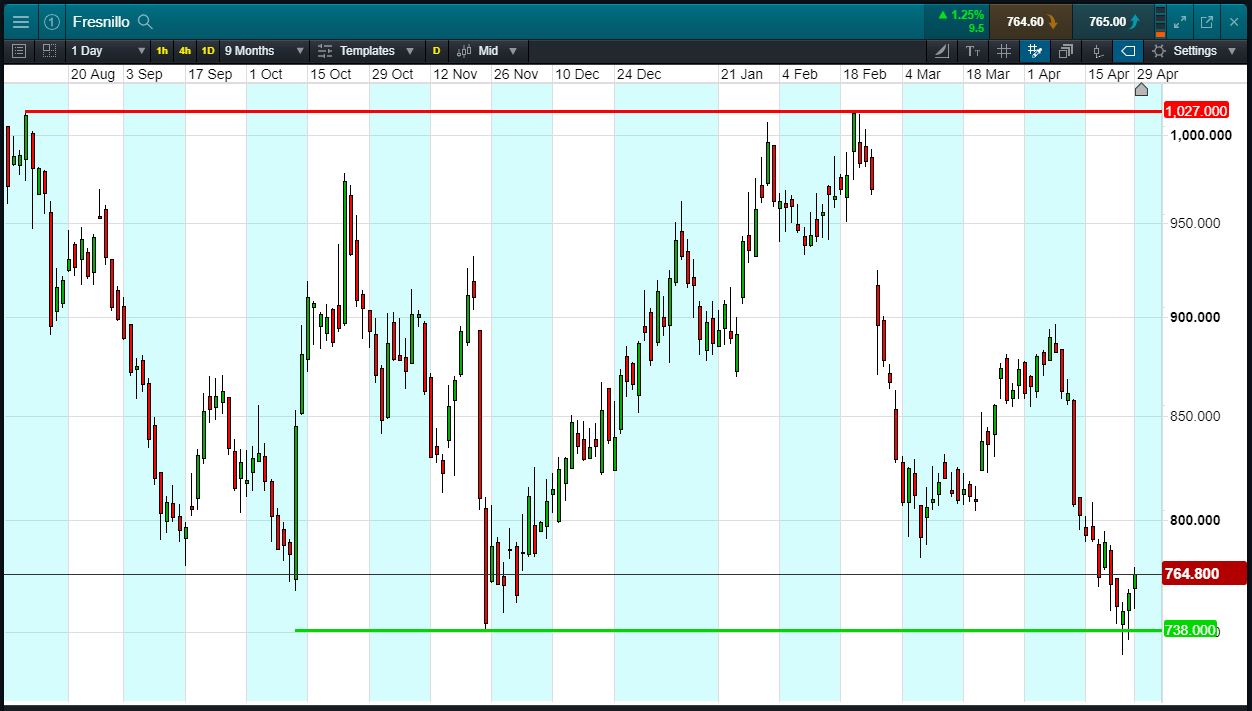Click the 4 Mar date label

923,74
